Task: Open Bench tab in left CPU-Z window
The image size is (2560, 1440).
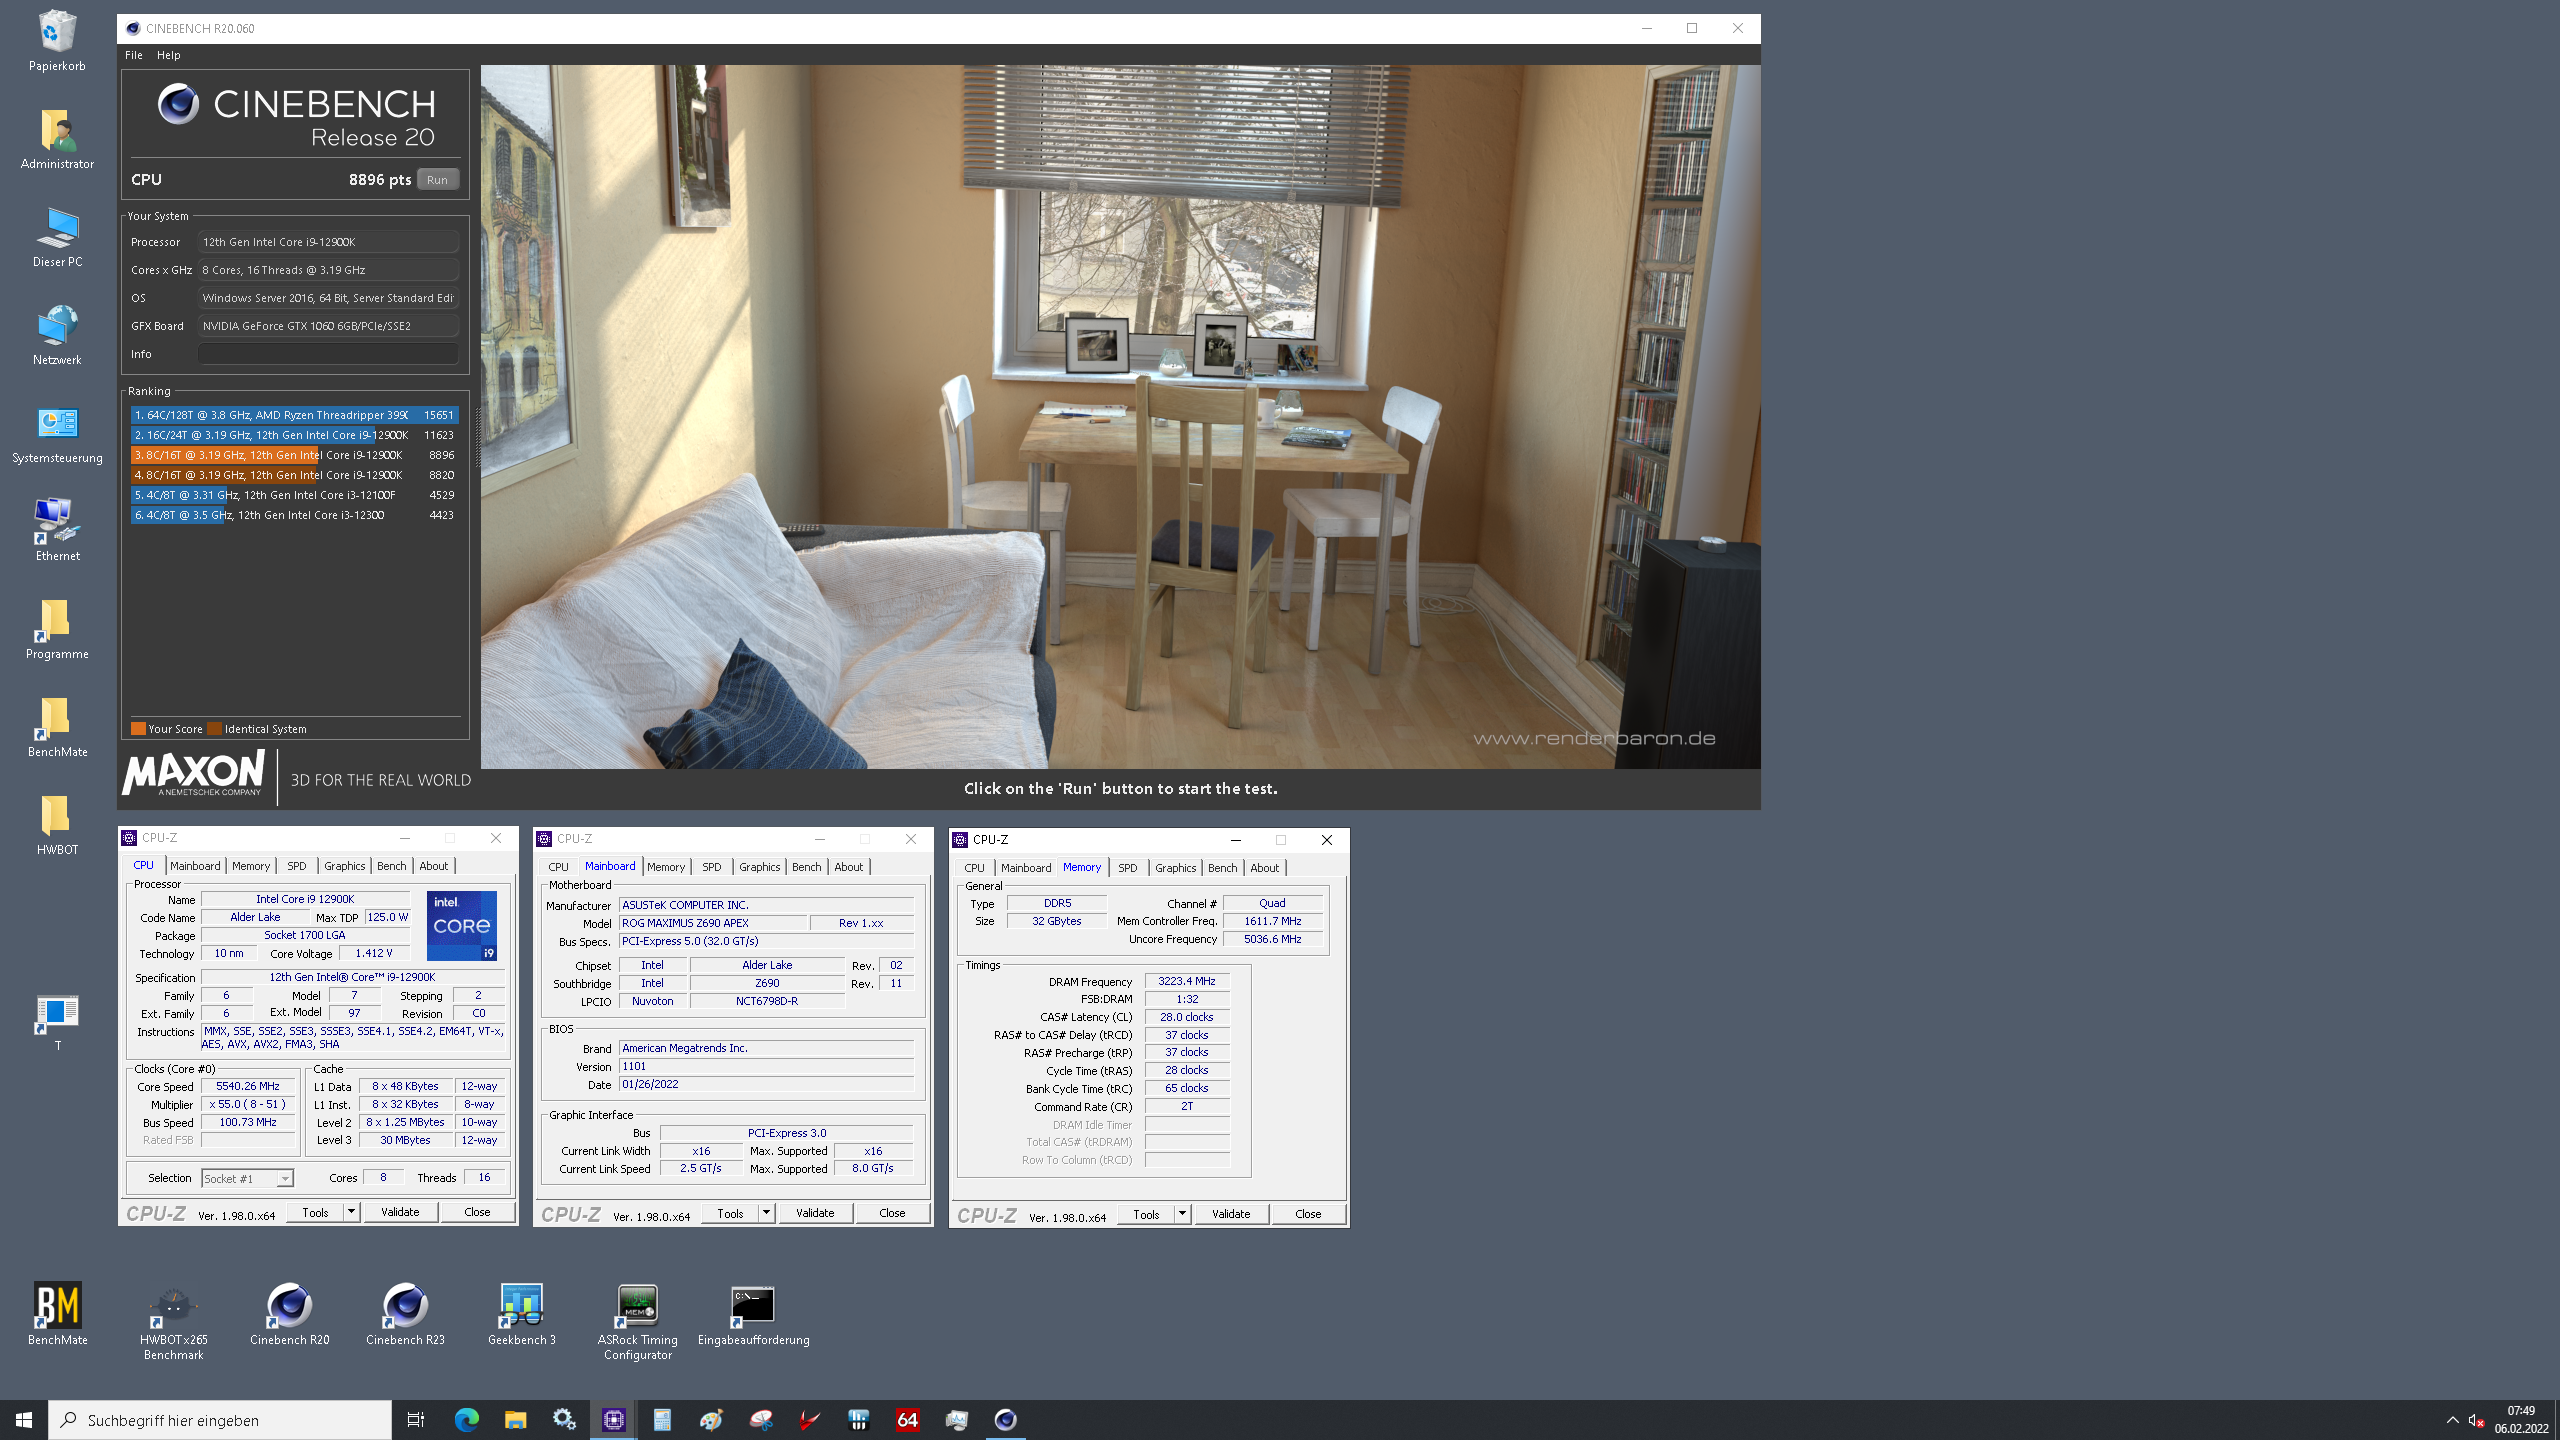Action: pyautogui.click(x=391, y=866)
